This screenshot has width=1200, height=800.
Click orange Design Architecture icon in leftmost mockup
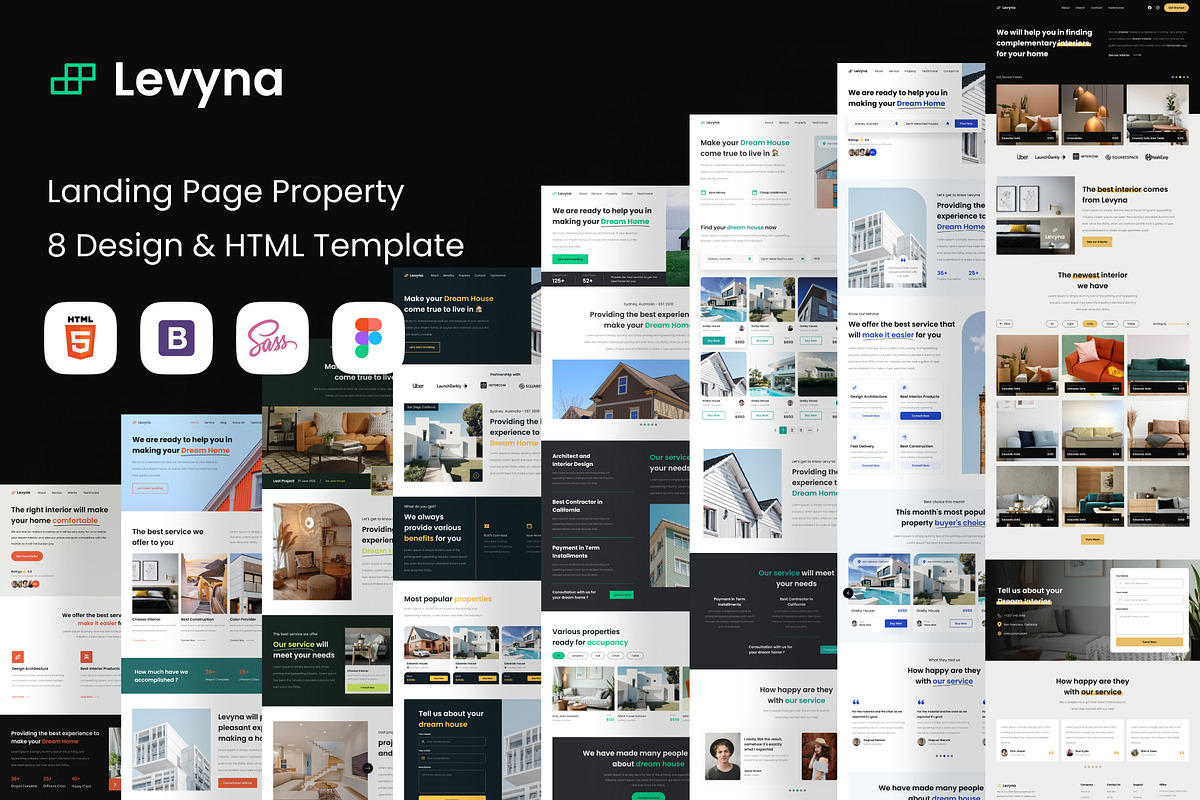point(18,655)
